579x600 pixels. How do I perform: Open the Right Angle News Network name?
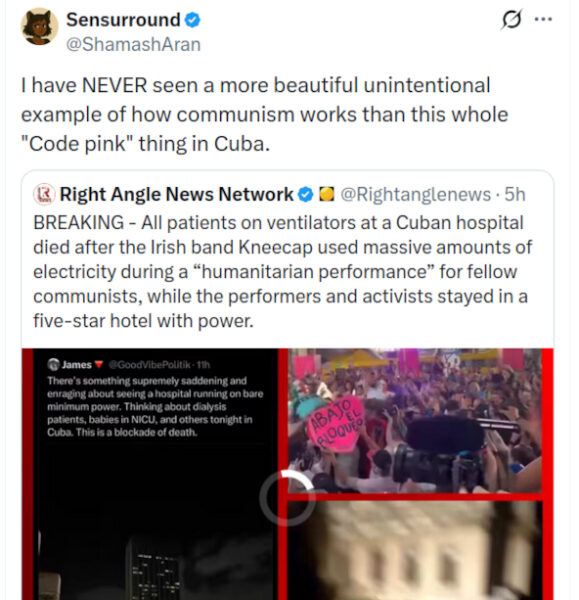click(x=176, y=194)
